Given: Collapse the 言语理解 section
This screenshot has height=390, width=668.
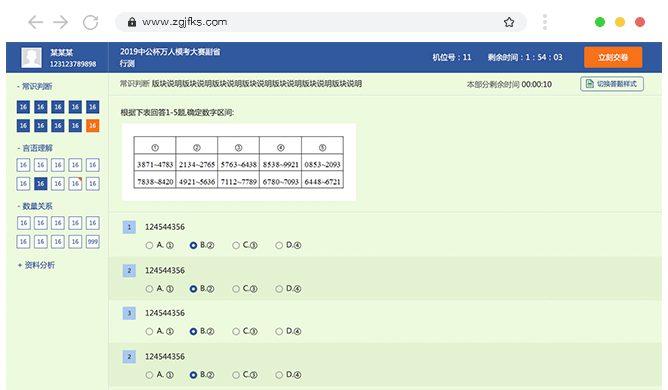Looking at the screenshot, I should point(35,148).
